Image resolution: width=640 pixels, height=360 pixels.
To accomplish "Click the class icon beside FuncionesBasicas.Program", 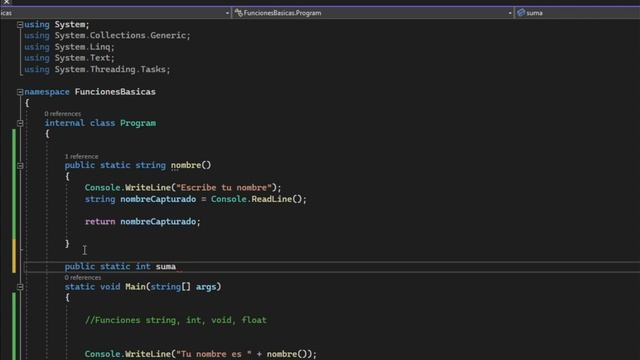I will (238, 13).
